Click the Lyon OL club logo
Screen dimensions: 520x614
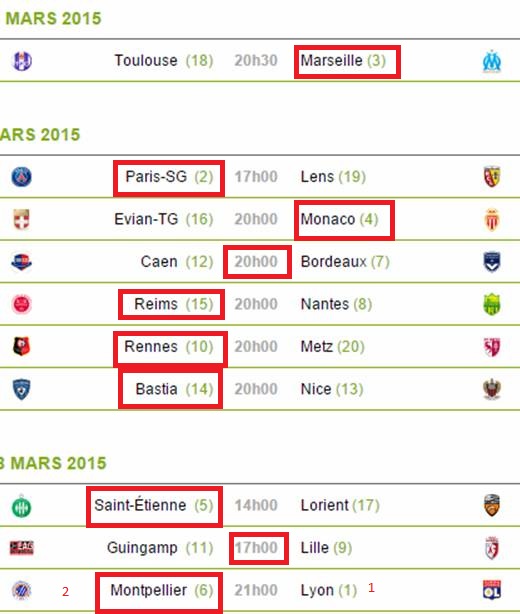492,590
